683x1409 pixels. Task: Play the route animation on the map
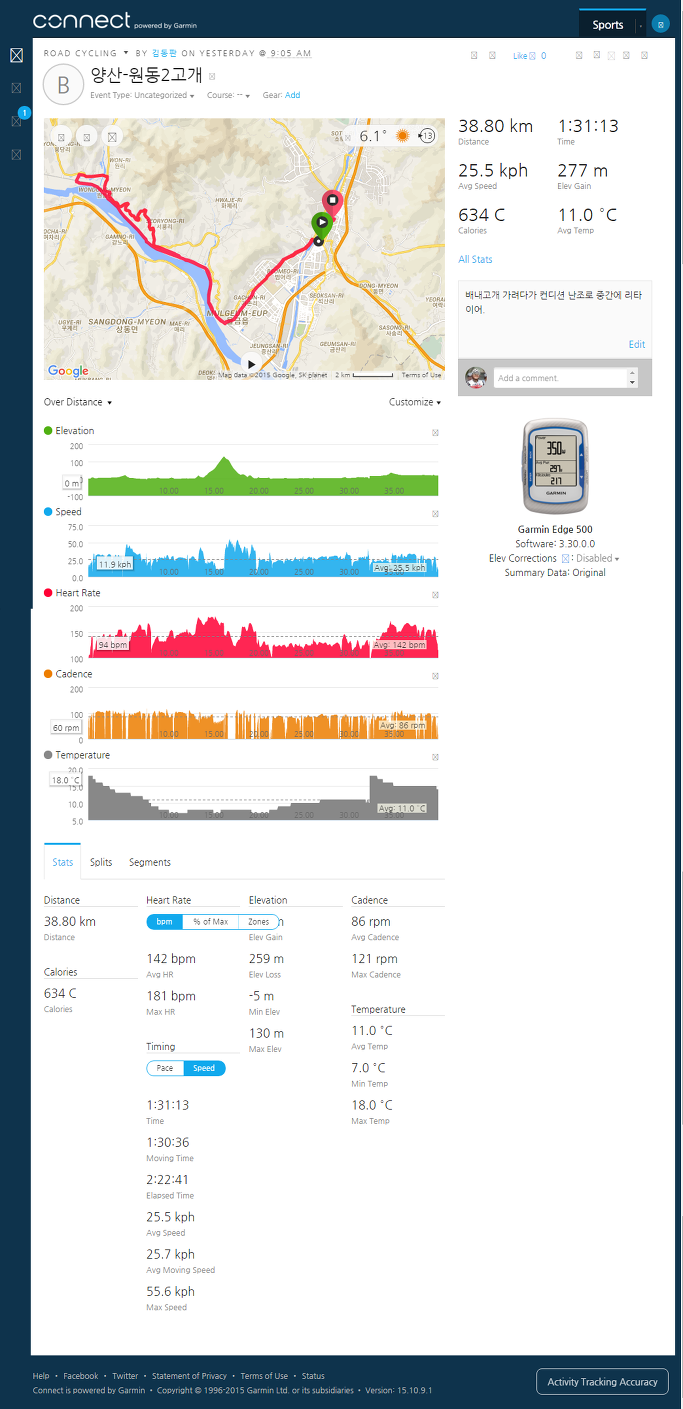tap(252, 365)
